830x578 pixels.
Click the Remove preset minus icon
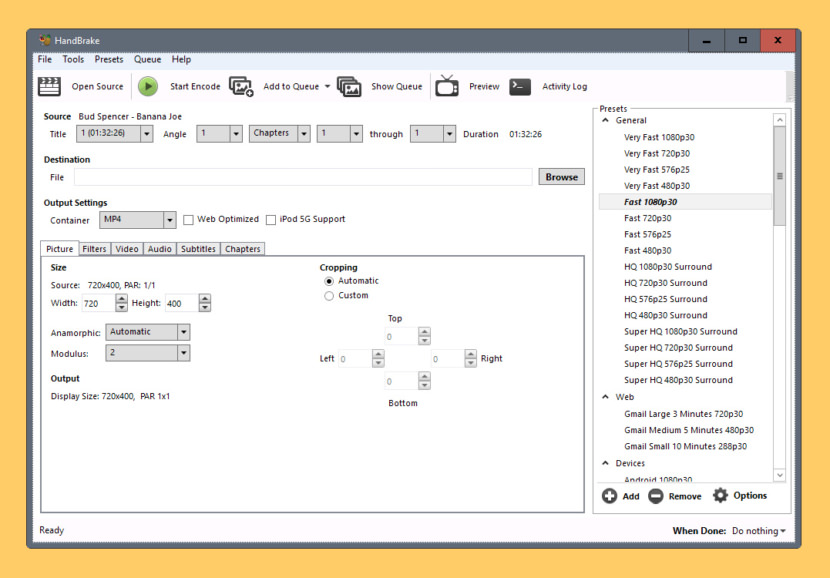tap(655, 496)
